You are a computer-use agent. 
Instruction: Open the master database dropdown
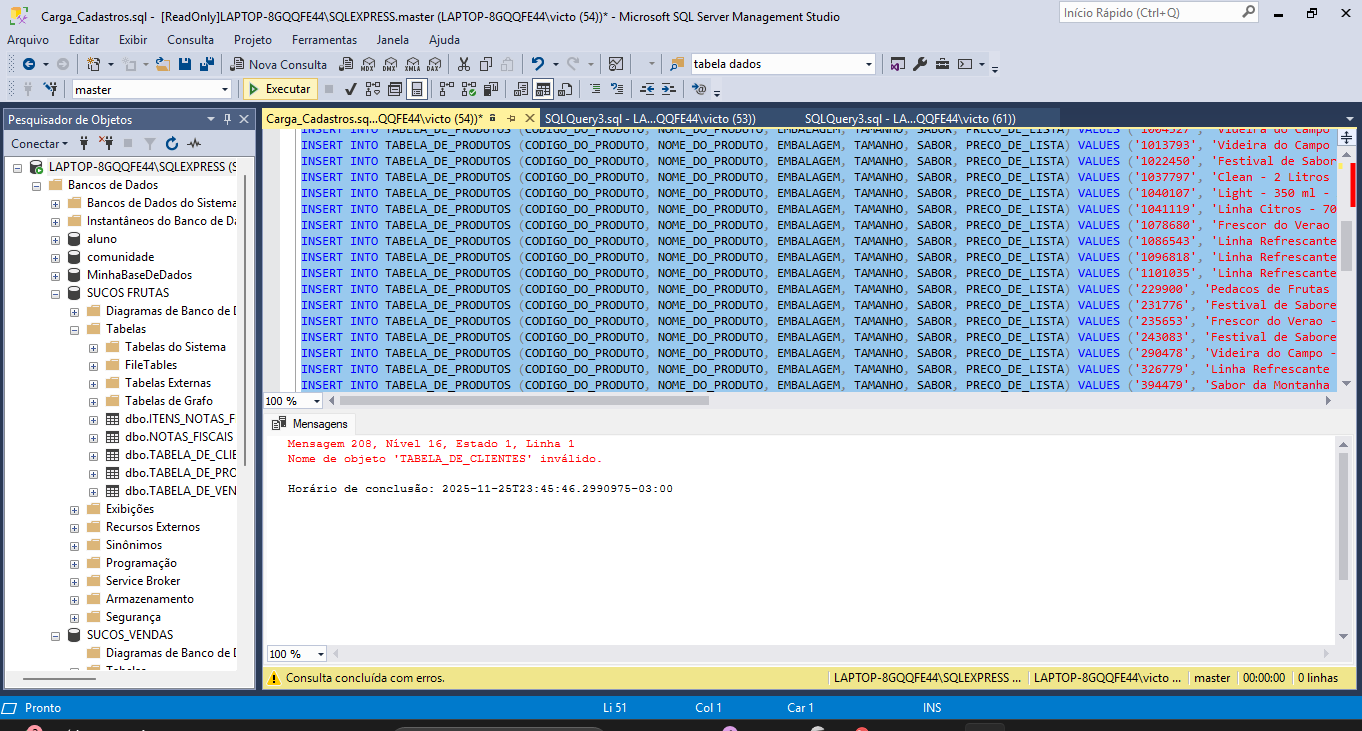[225, 89]
